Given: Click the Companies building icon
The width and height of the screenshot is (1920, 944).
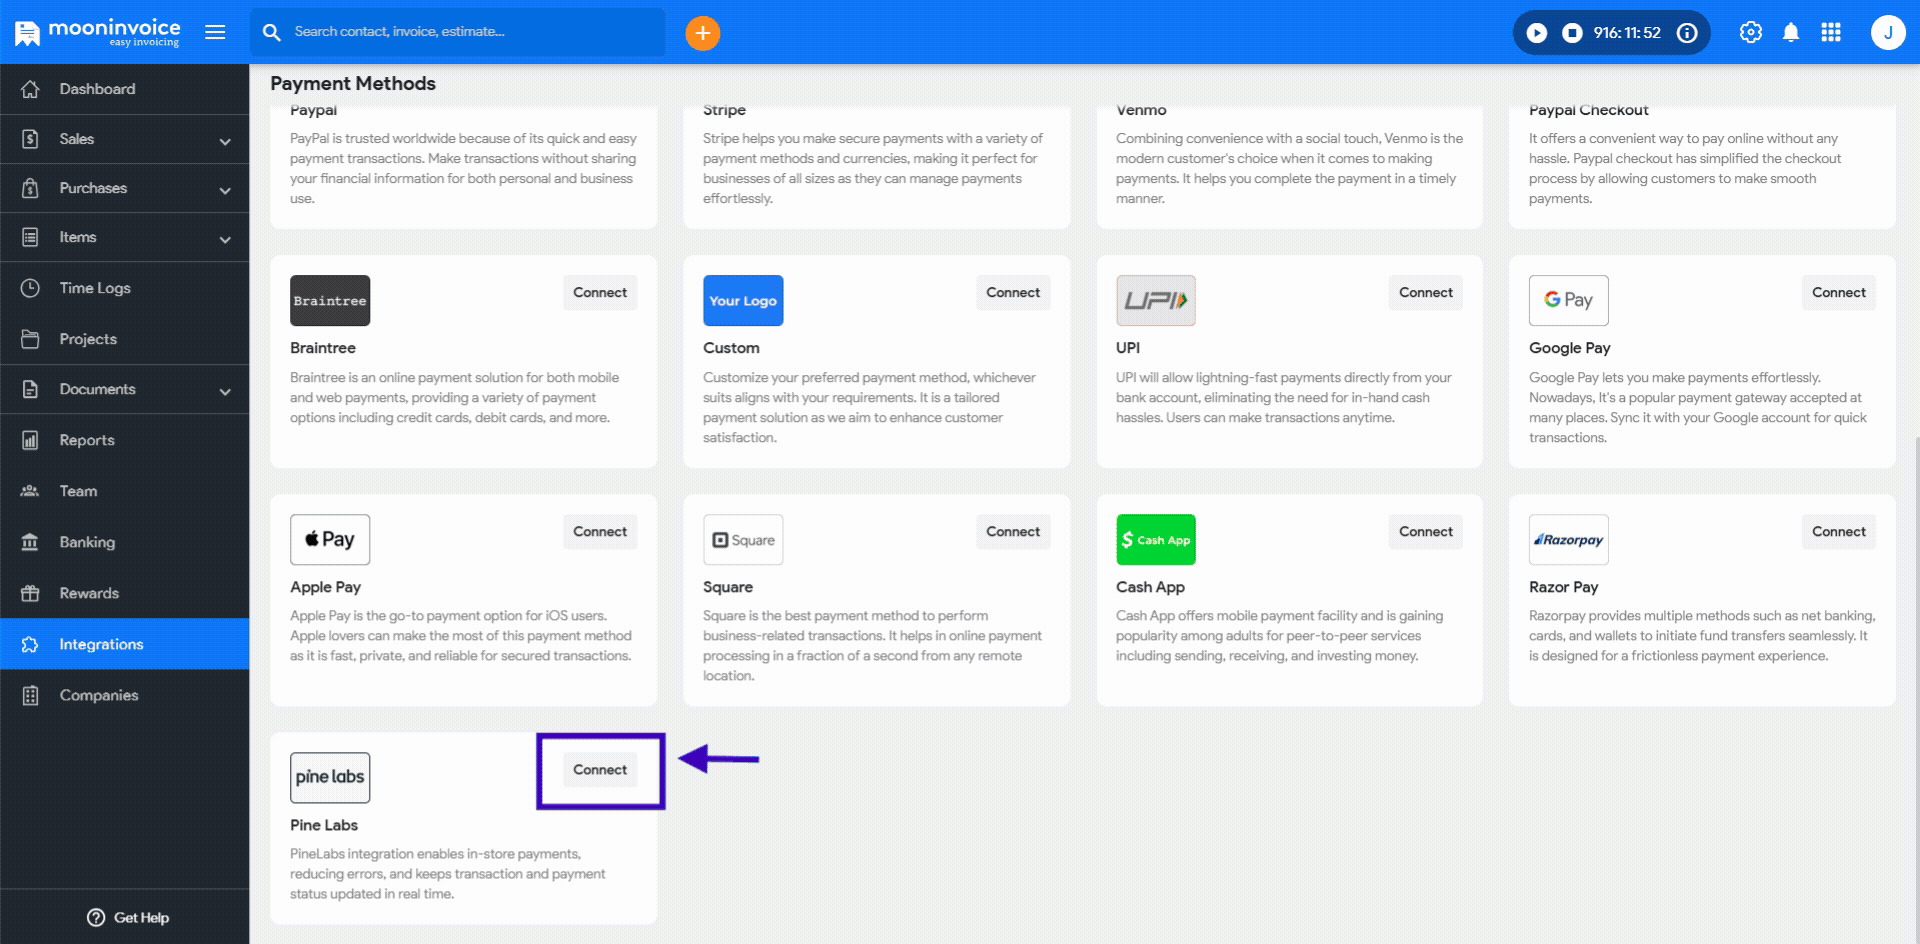Looking at the screenshot, I should point(30,695).
